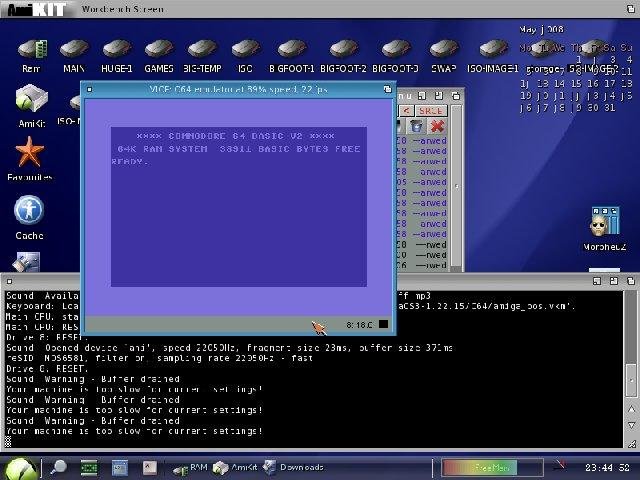Click the shell window scrollbar down arrow
The width and height of the screenshot is (640, 480).
(631, 426)
